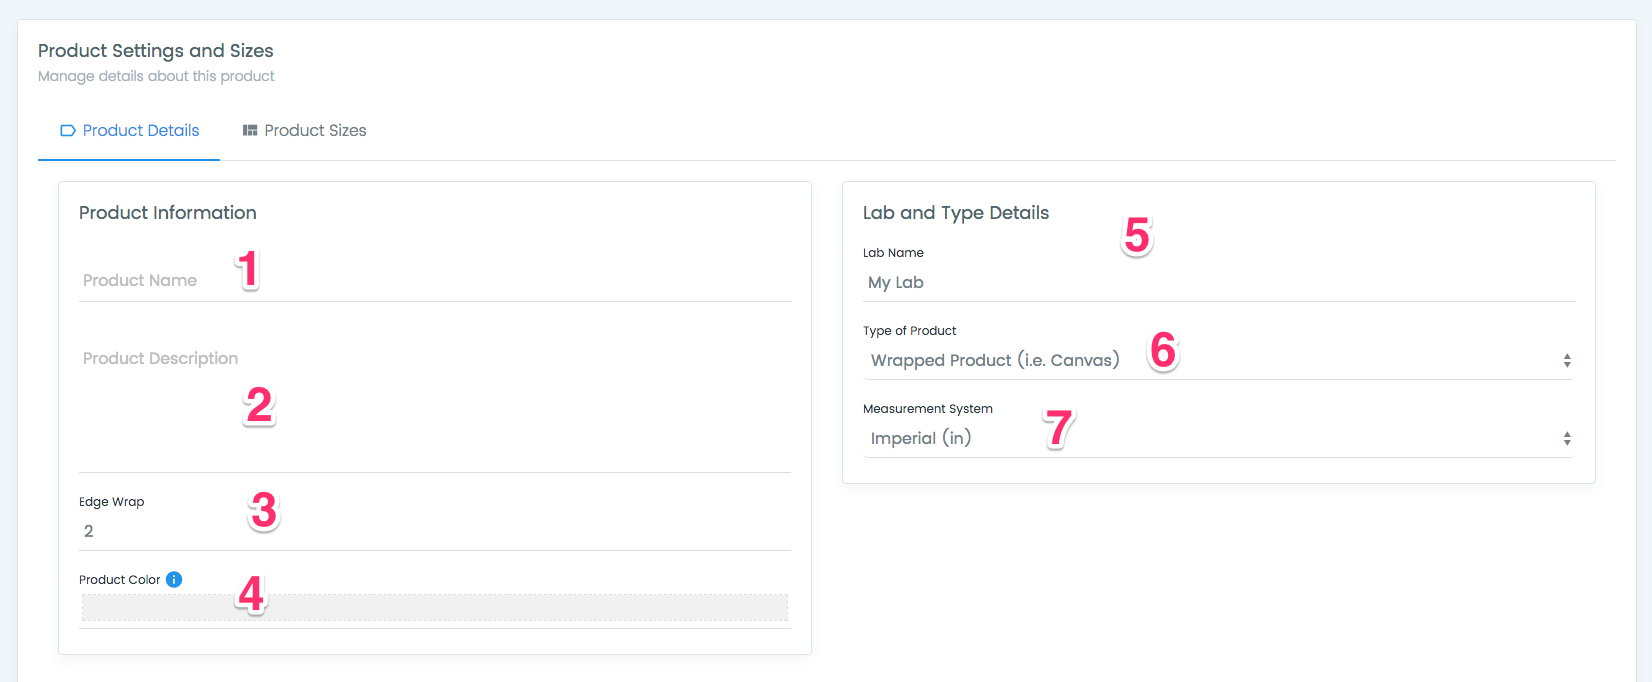Image resolution: width=1652 pixels, height=682 pixels.
Task: Open the Measurement System dropdown
Action: 1219,438
